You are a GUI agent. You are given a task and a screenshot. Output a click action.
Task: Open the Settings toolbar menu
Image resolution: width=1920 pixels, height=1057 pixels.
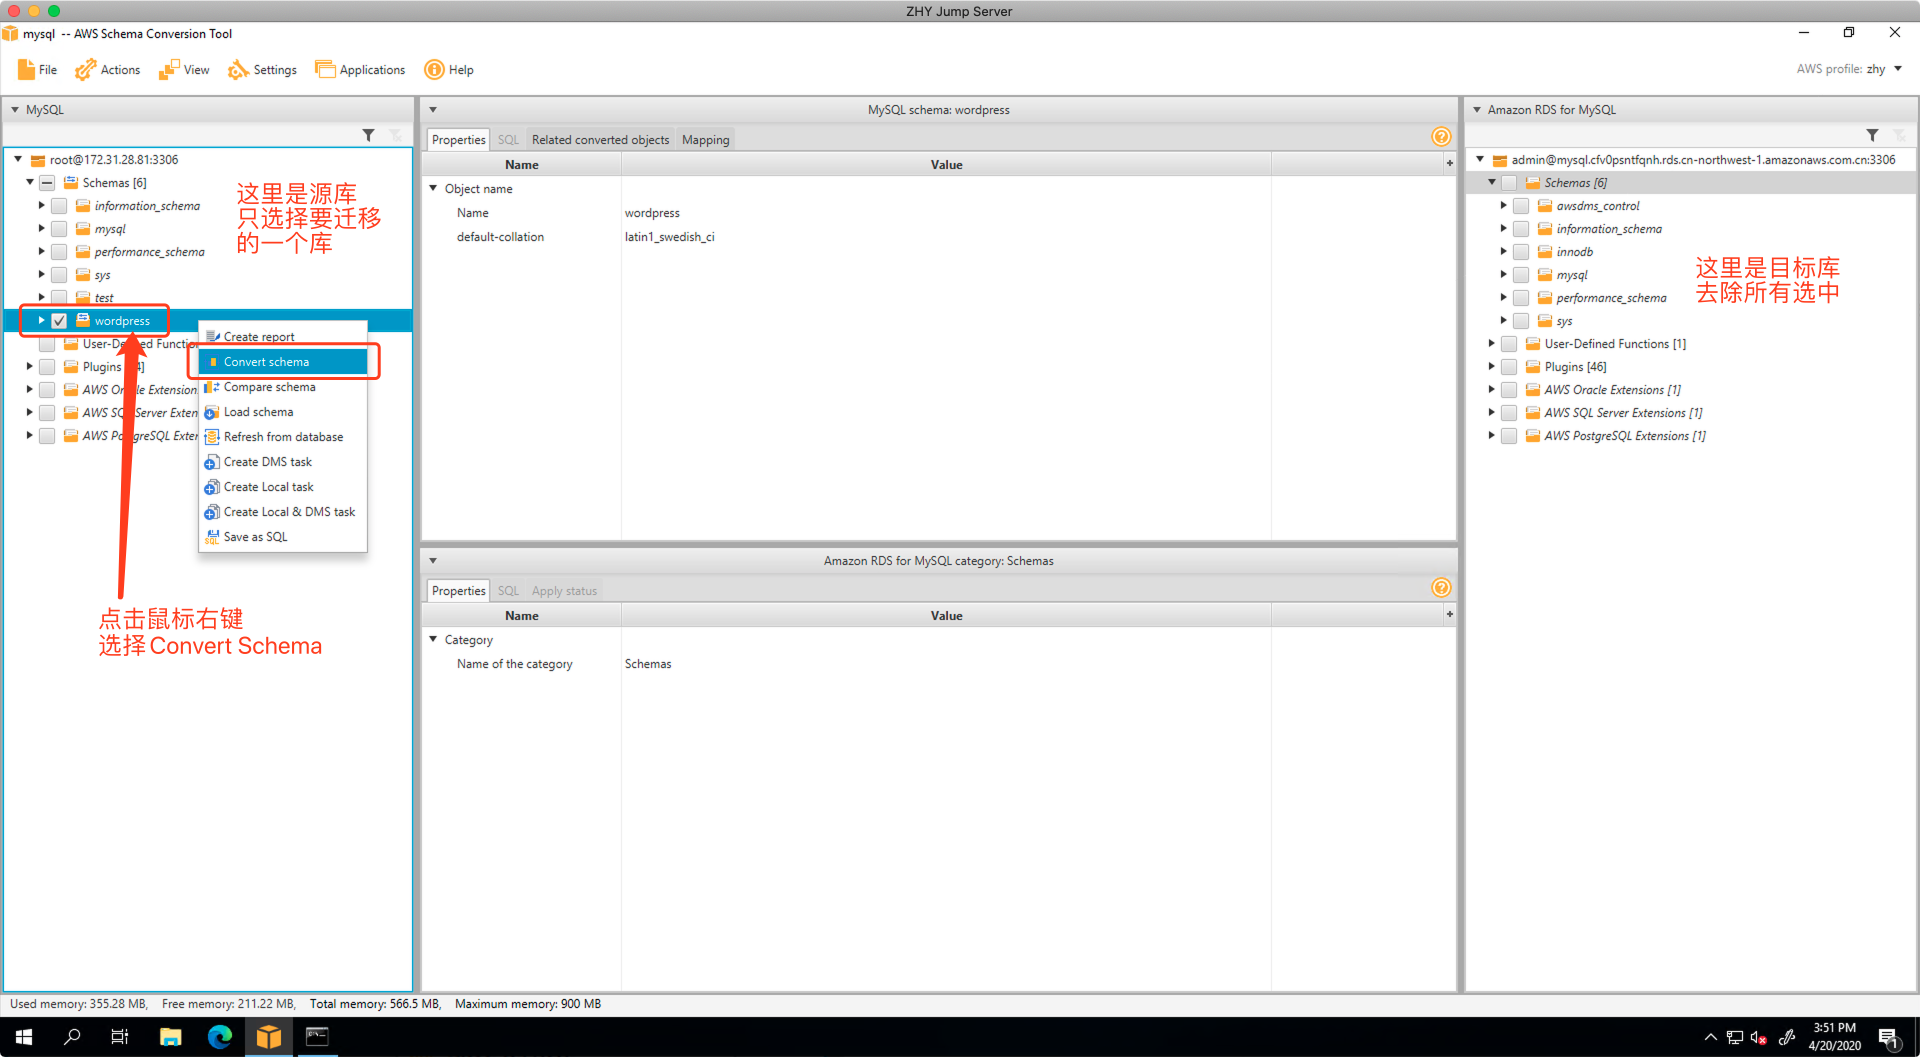coord(263,70)
